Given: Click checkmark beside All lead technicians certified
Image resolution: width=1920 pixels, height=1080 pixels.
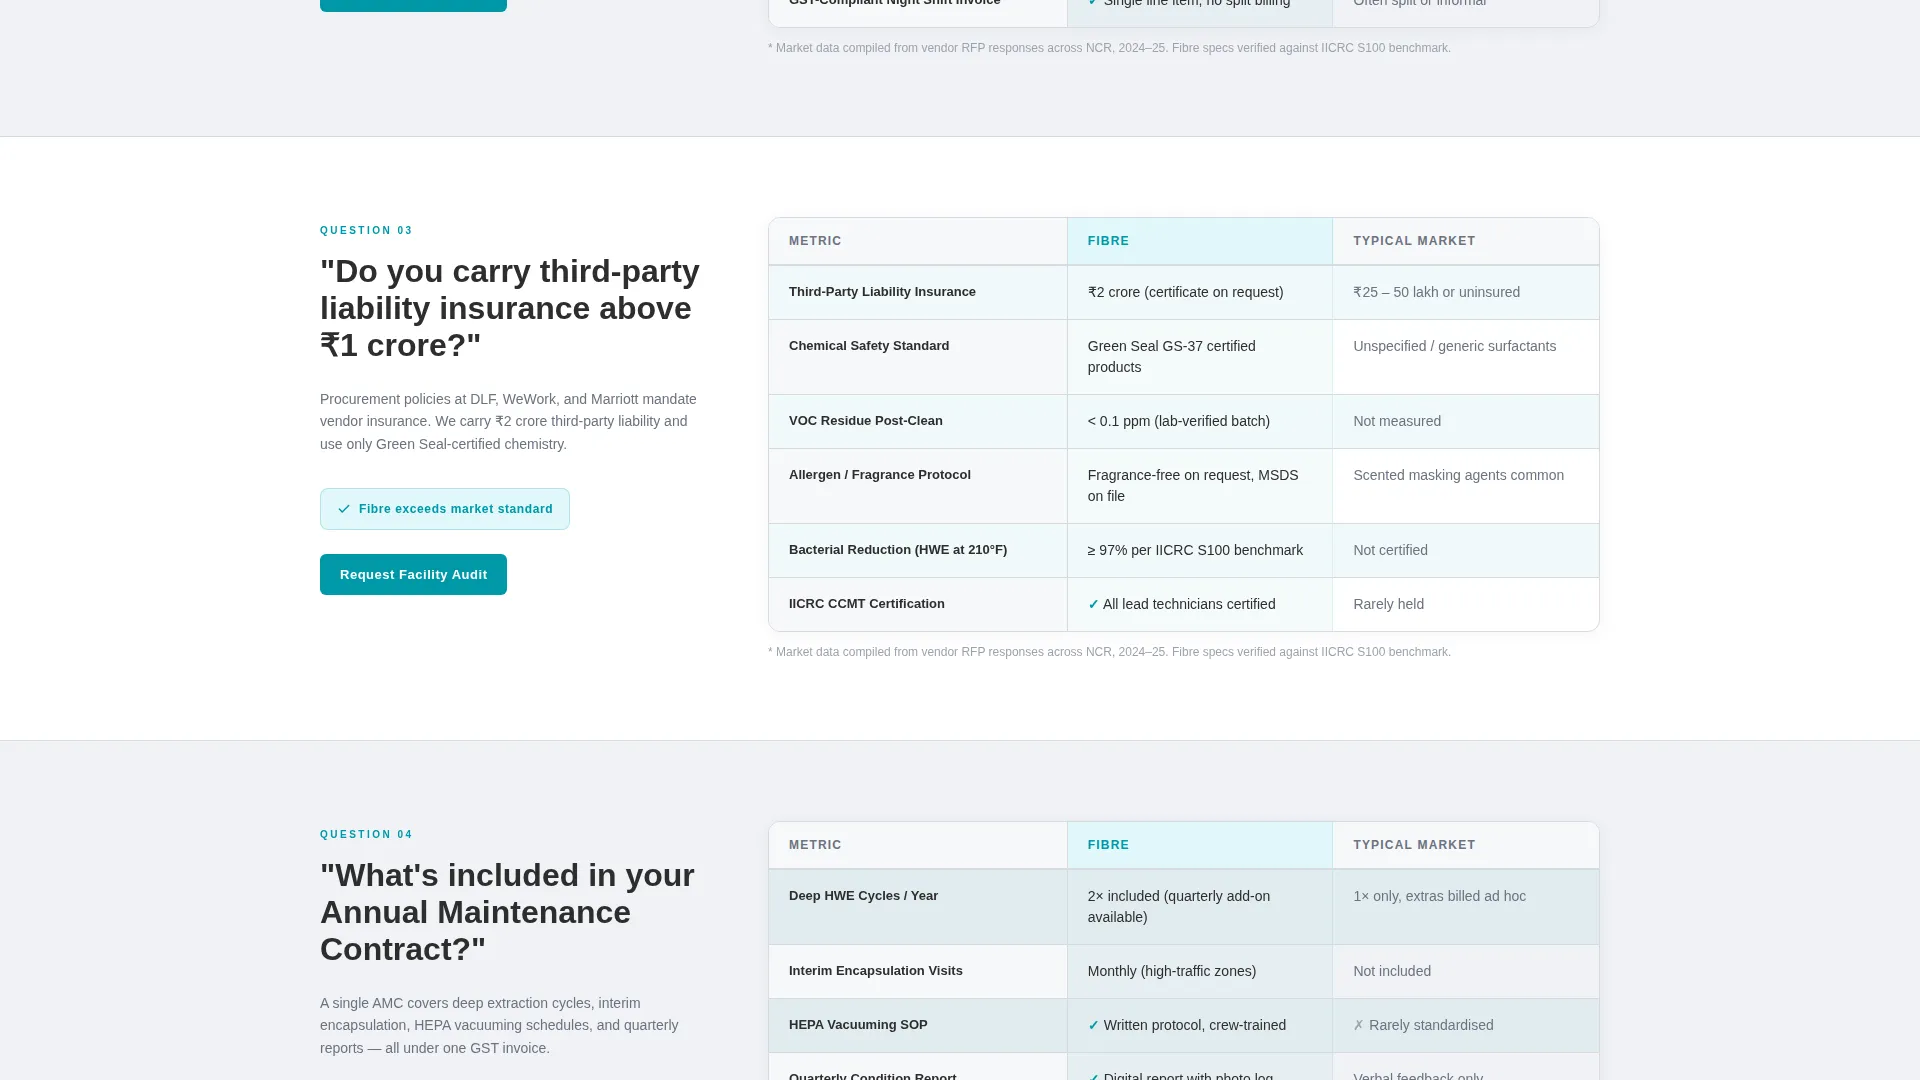Looking at the screenshot, I should coord(1093,604).
